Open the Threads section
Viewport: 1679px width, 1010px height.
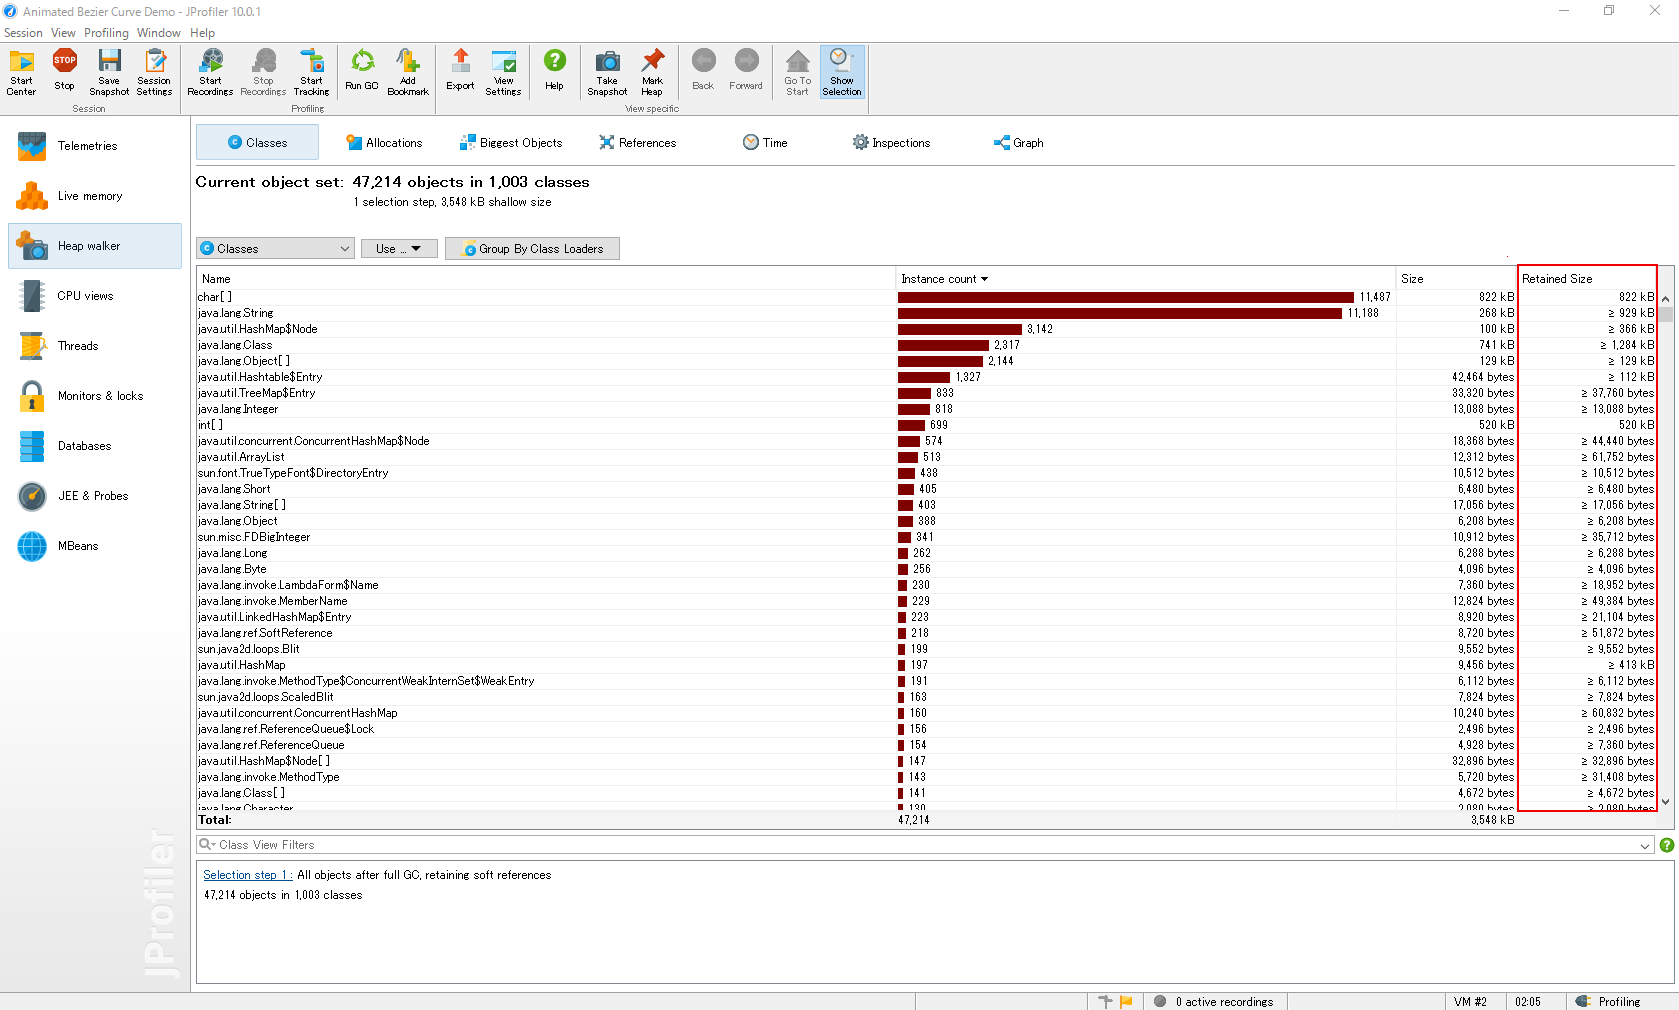coord(95,346)
